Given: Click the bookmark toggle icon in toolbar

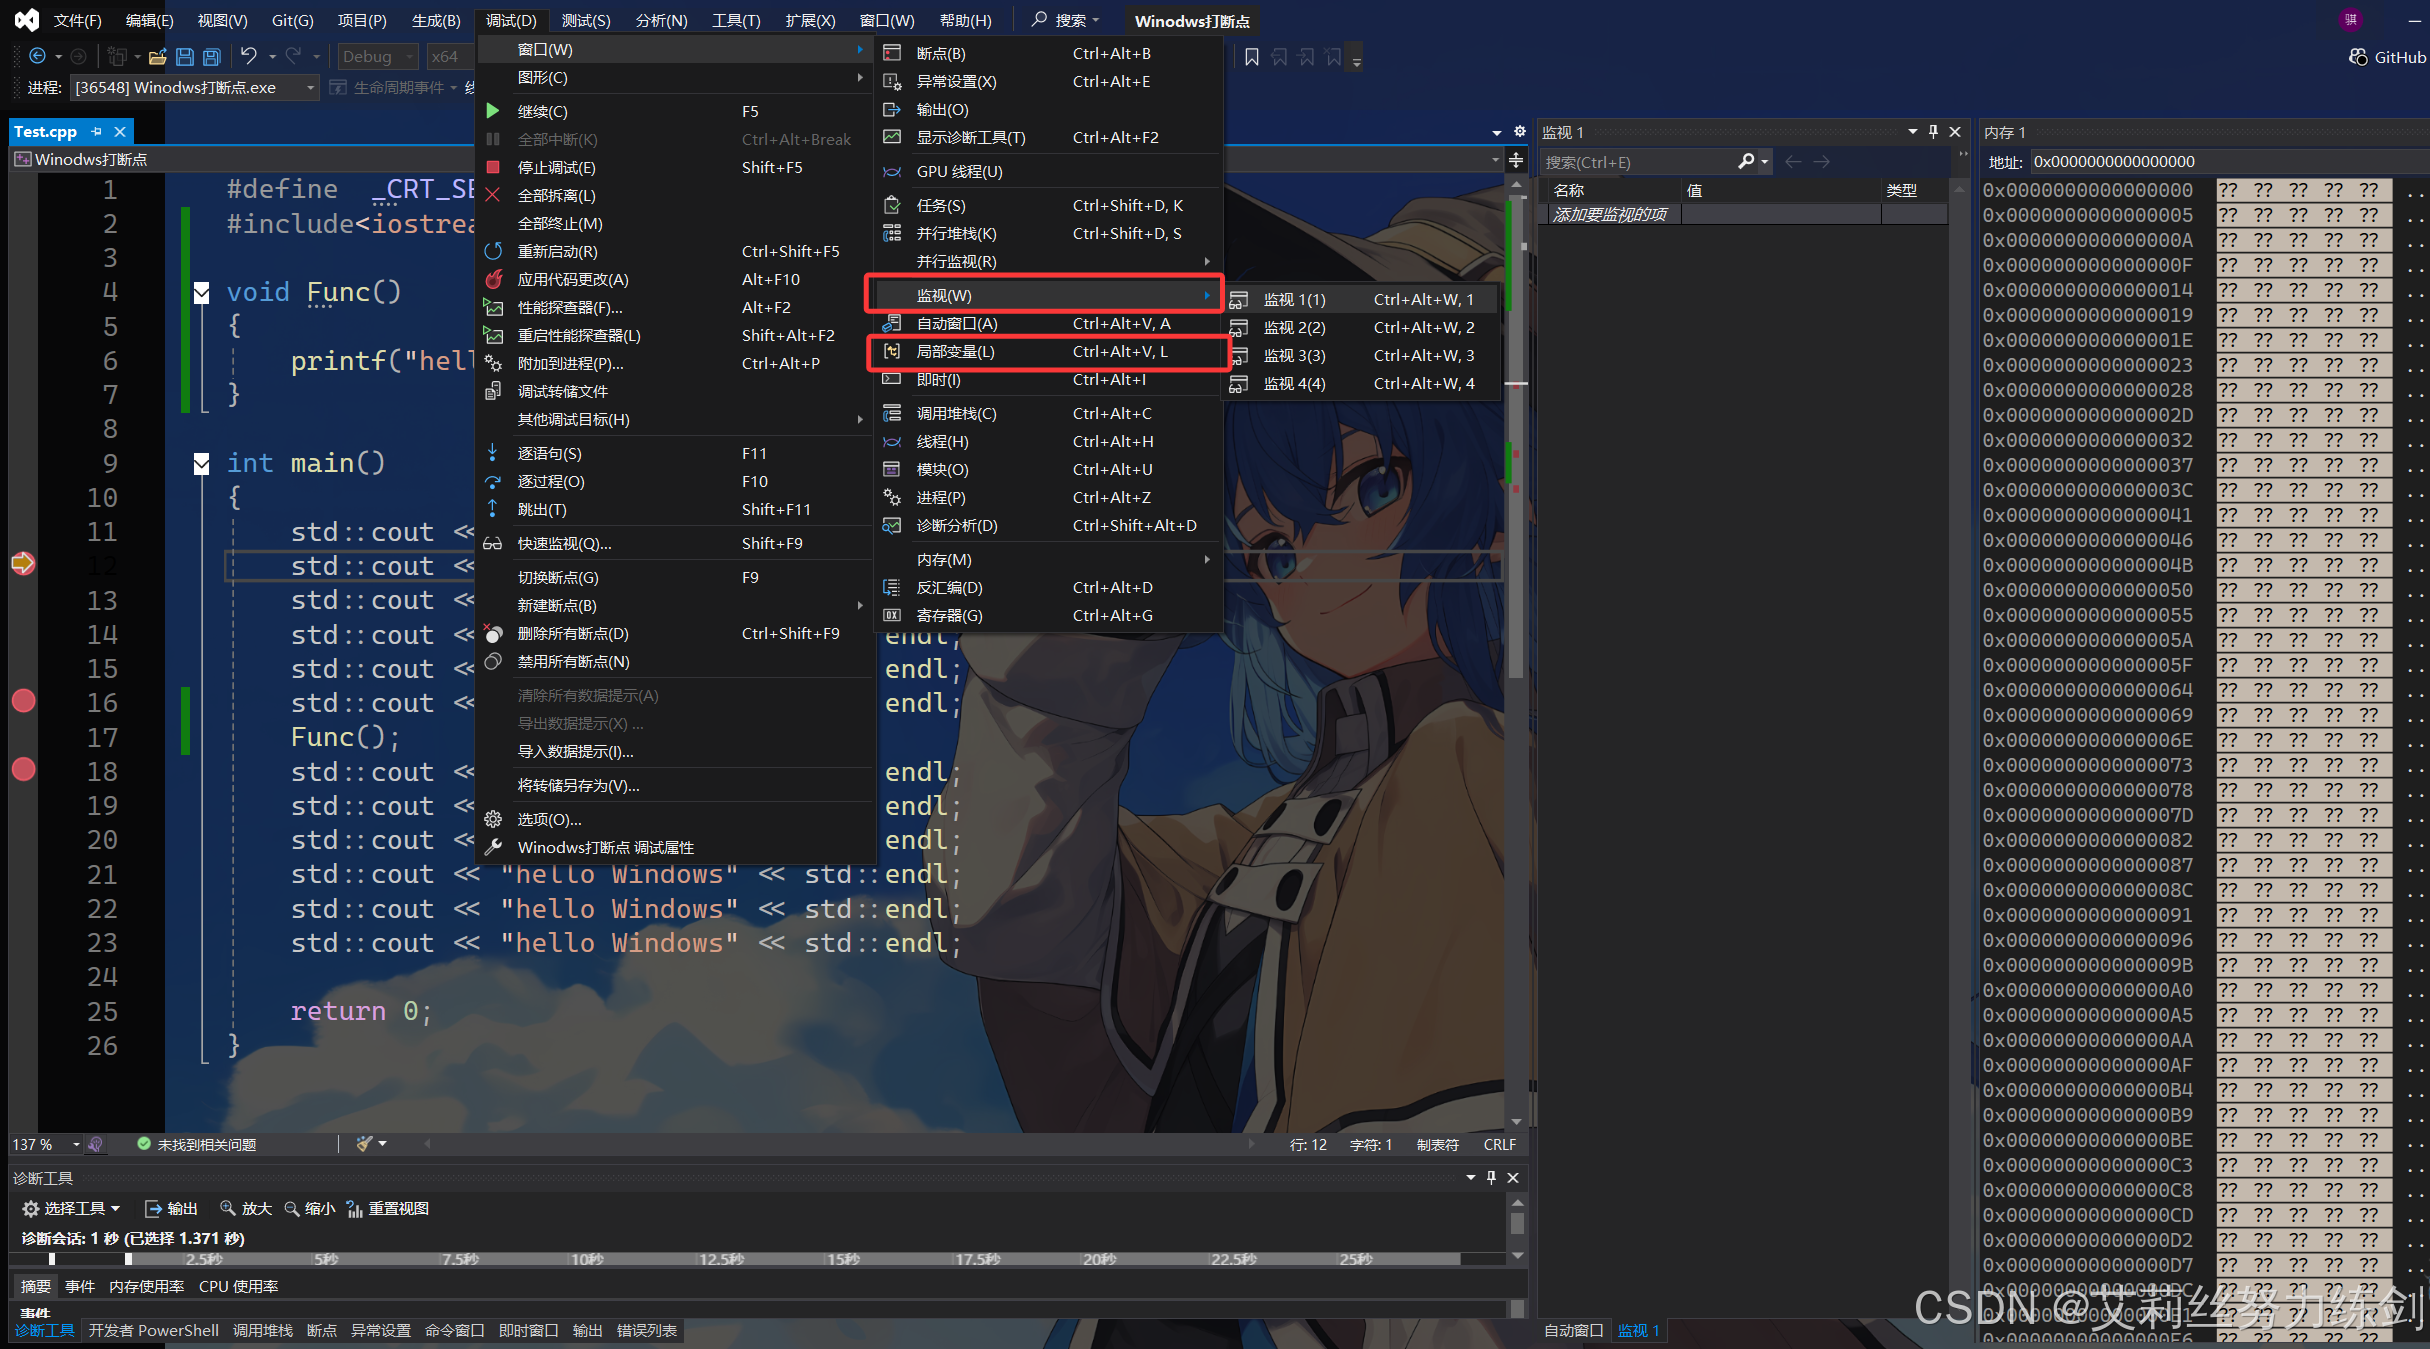Looking at the screenshot, I should point(1251,57).
